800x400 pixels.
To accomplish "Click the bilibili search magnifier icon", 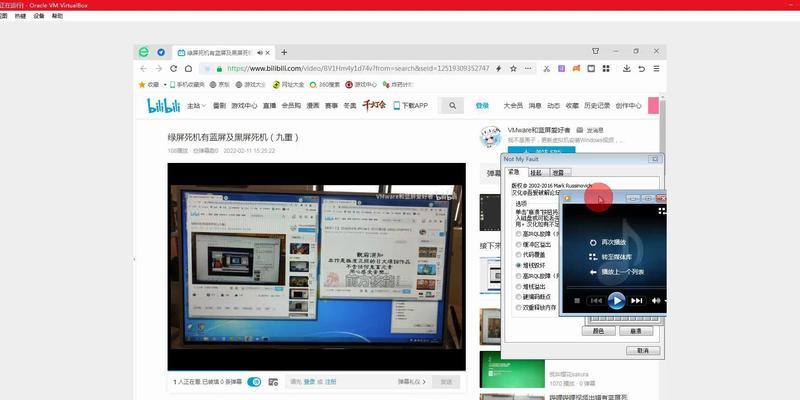I will [453, 106].
